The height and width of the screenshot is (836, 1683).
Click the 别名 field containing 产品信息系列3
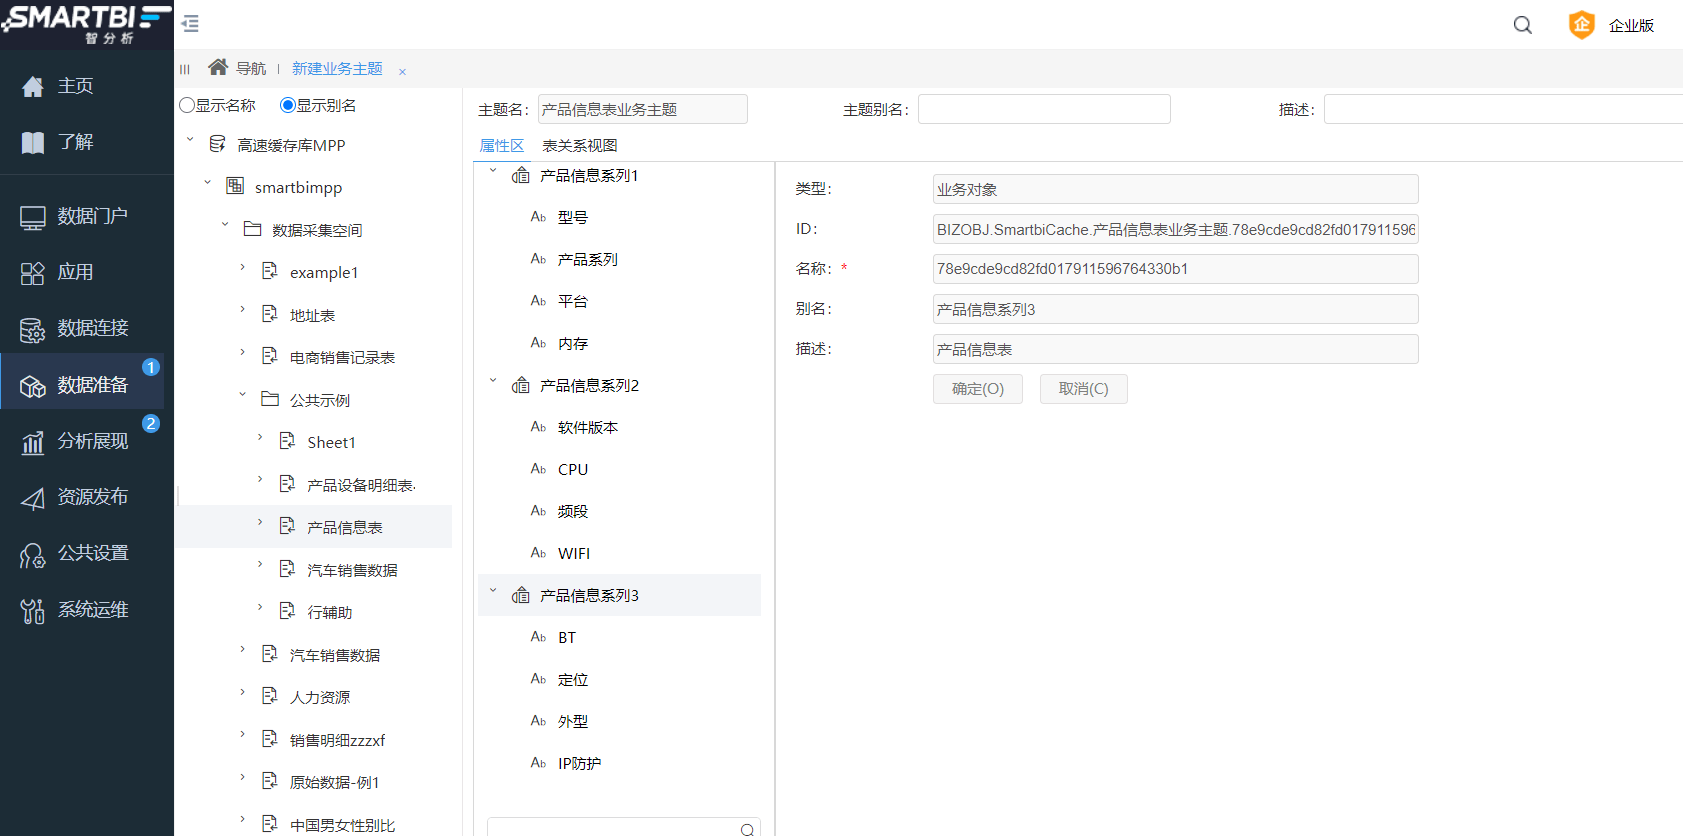1176,309
